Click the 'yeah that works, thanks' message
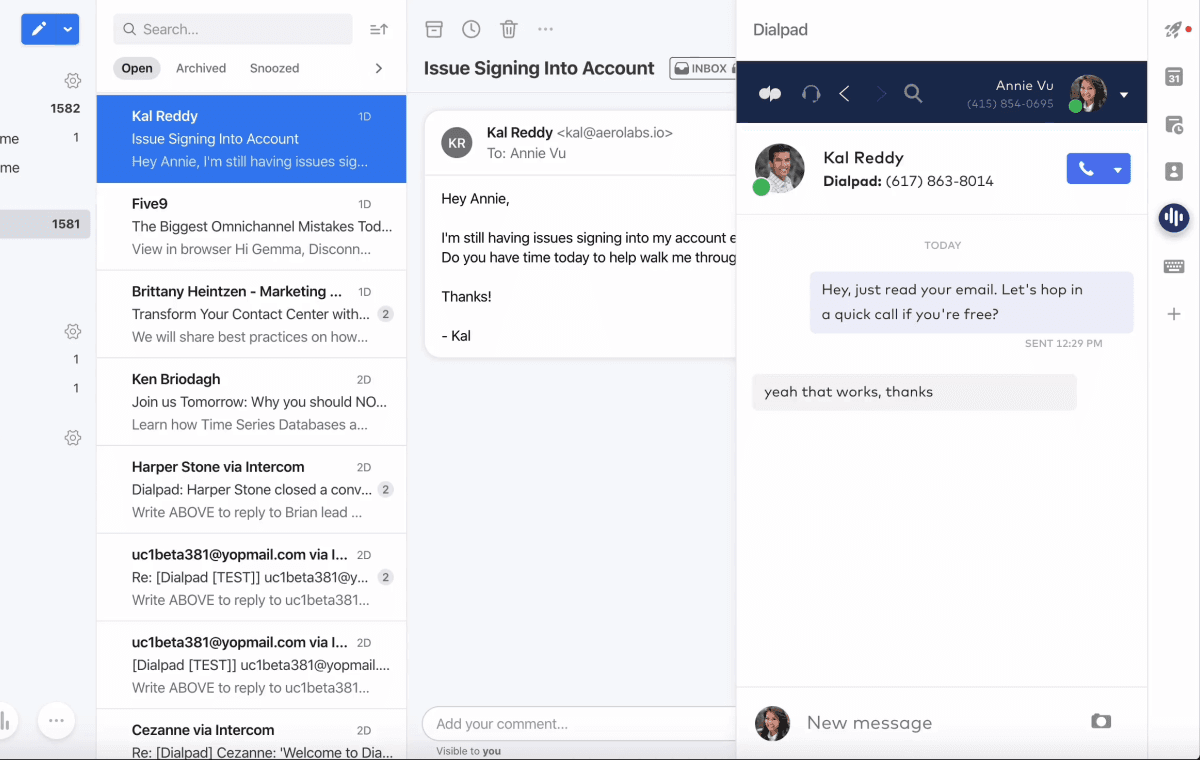The width and height of the screenshot is (1200, 760). coord(914,392)
